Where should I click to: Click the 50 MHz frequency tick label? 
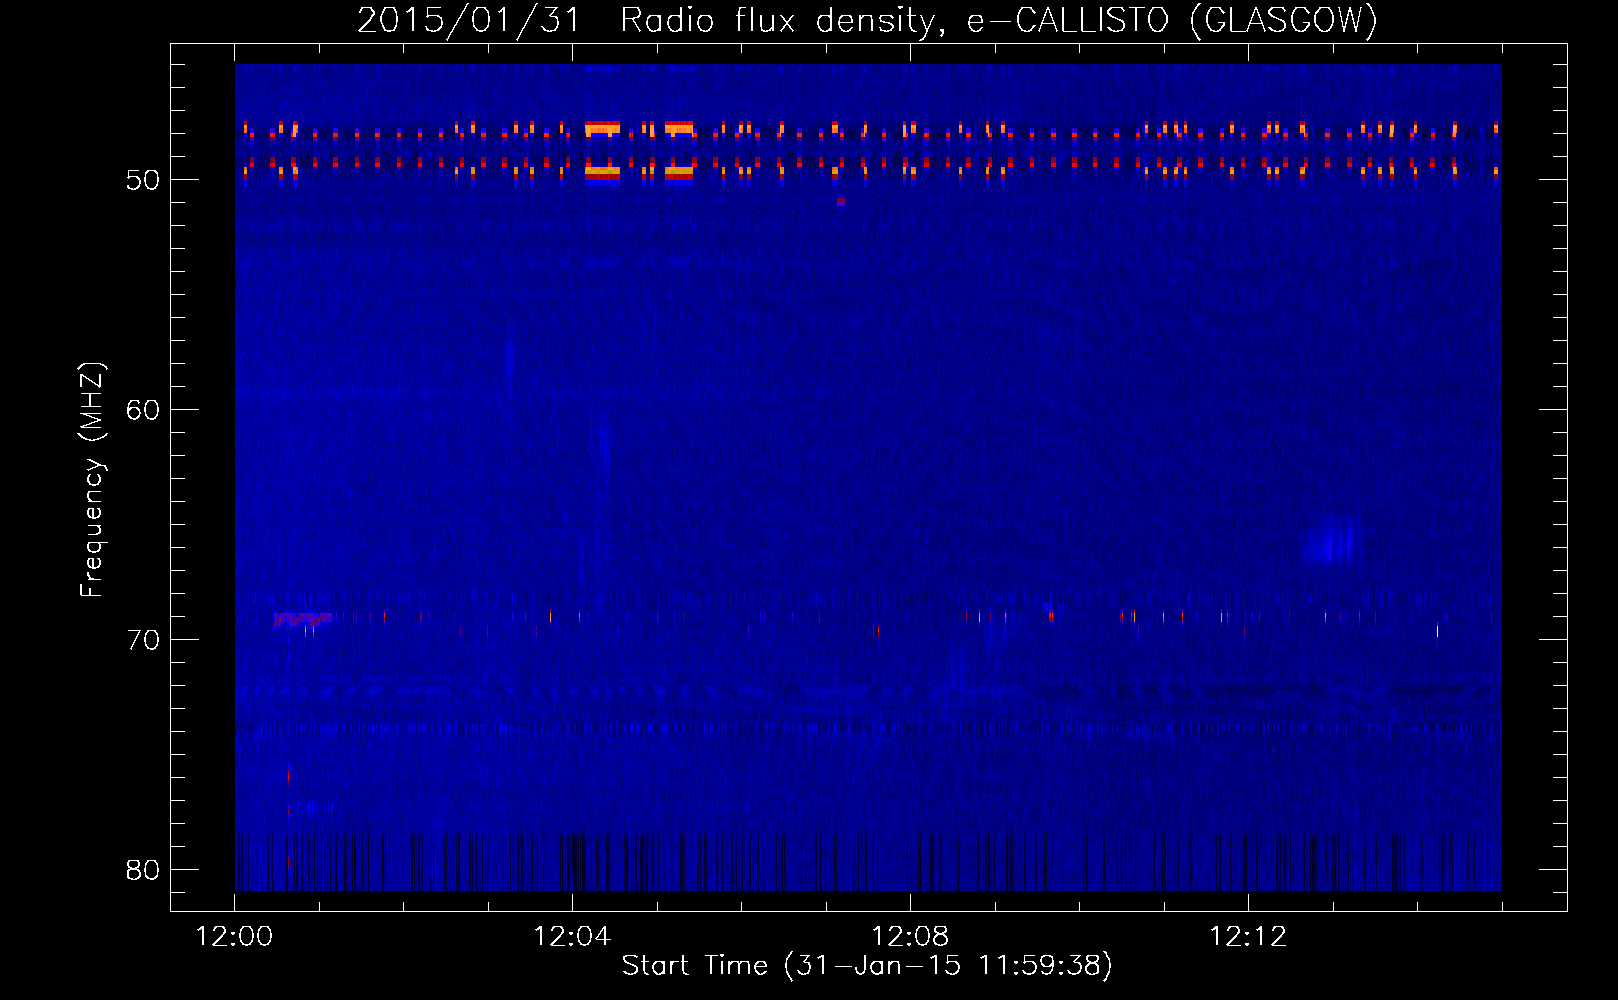[143, 180]
